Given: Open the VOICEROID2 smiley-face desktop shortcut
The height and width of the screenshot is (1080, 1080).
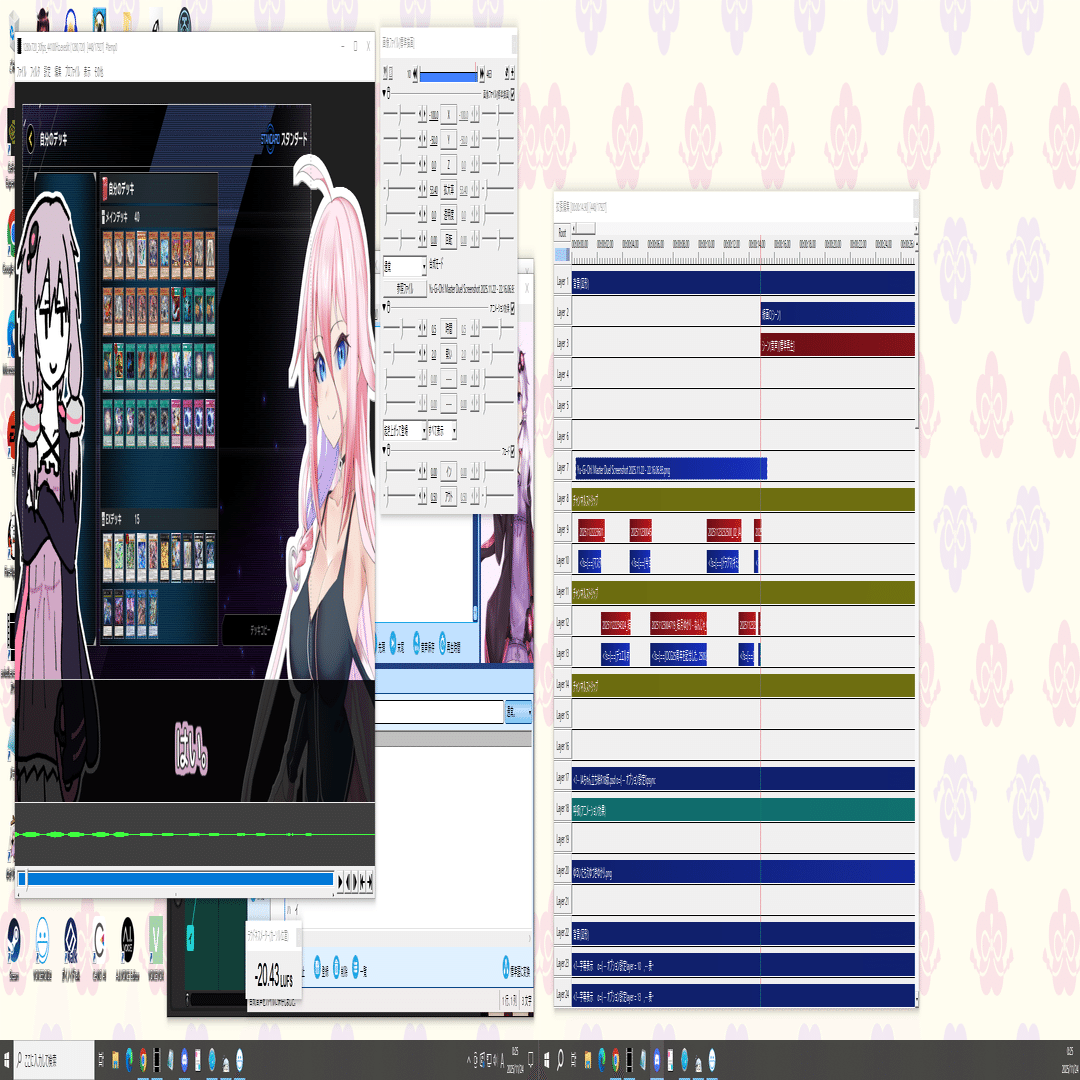Looking at the screenshot, I should click(42, 947).
